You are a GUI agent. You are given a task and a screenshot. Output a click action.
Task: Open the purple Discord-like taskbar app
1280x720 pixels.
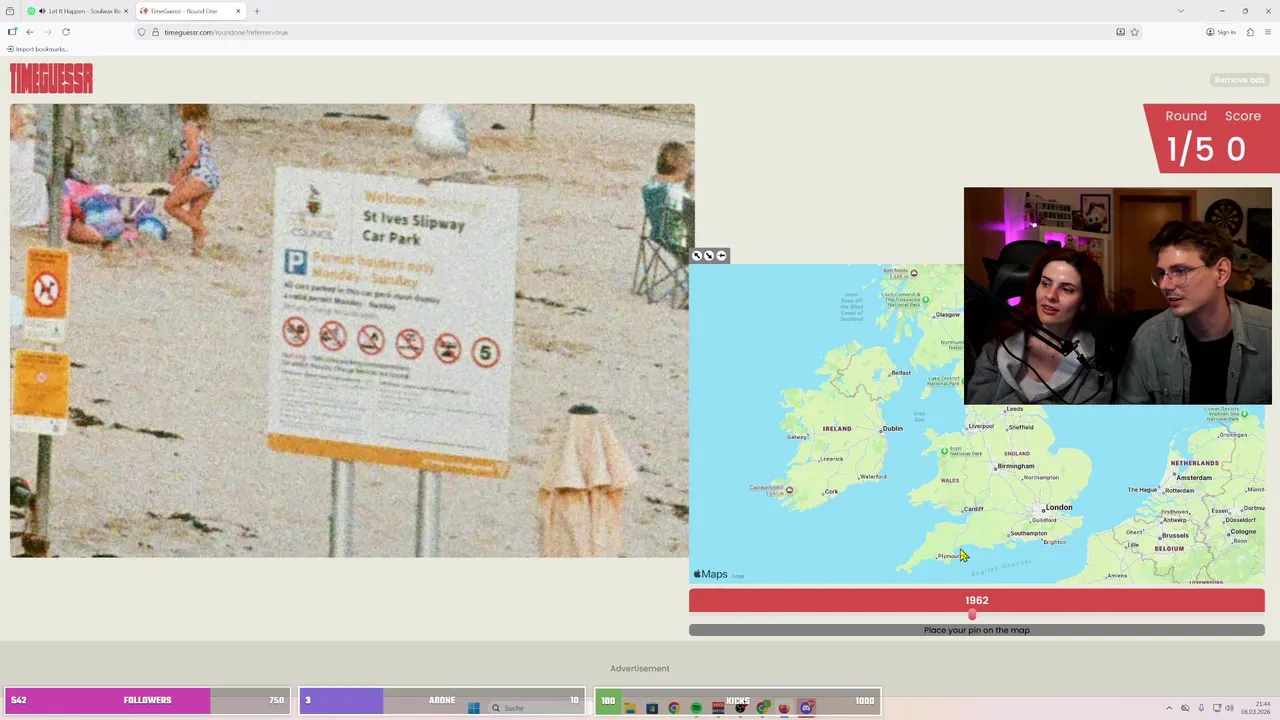coord(806,708)
